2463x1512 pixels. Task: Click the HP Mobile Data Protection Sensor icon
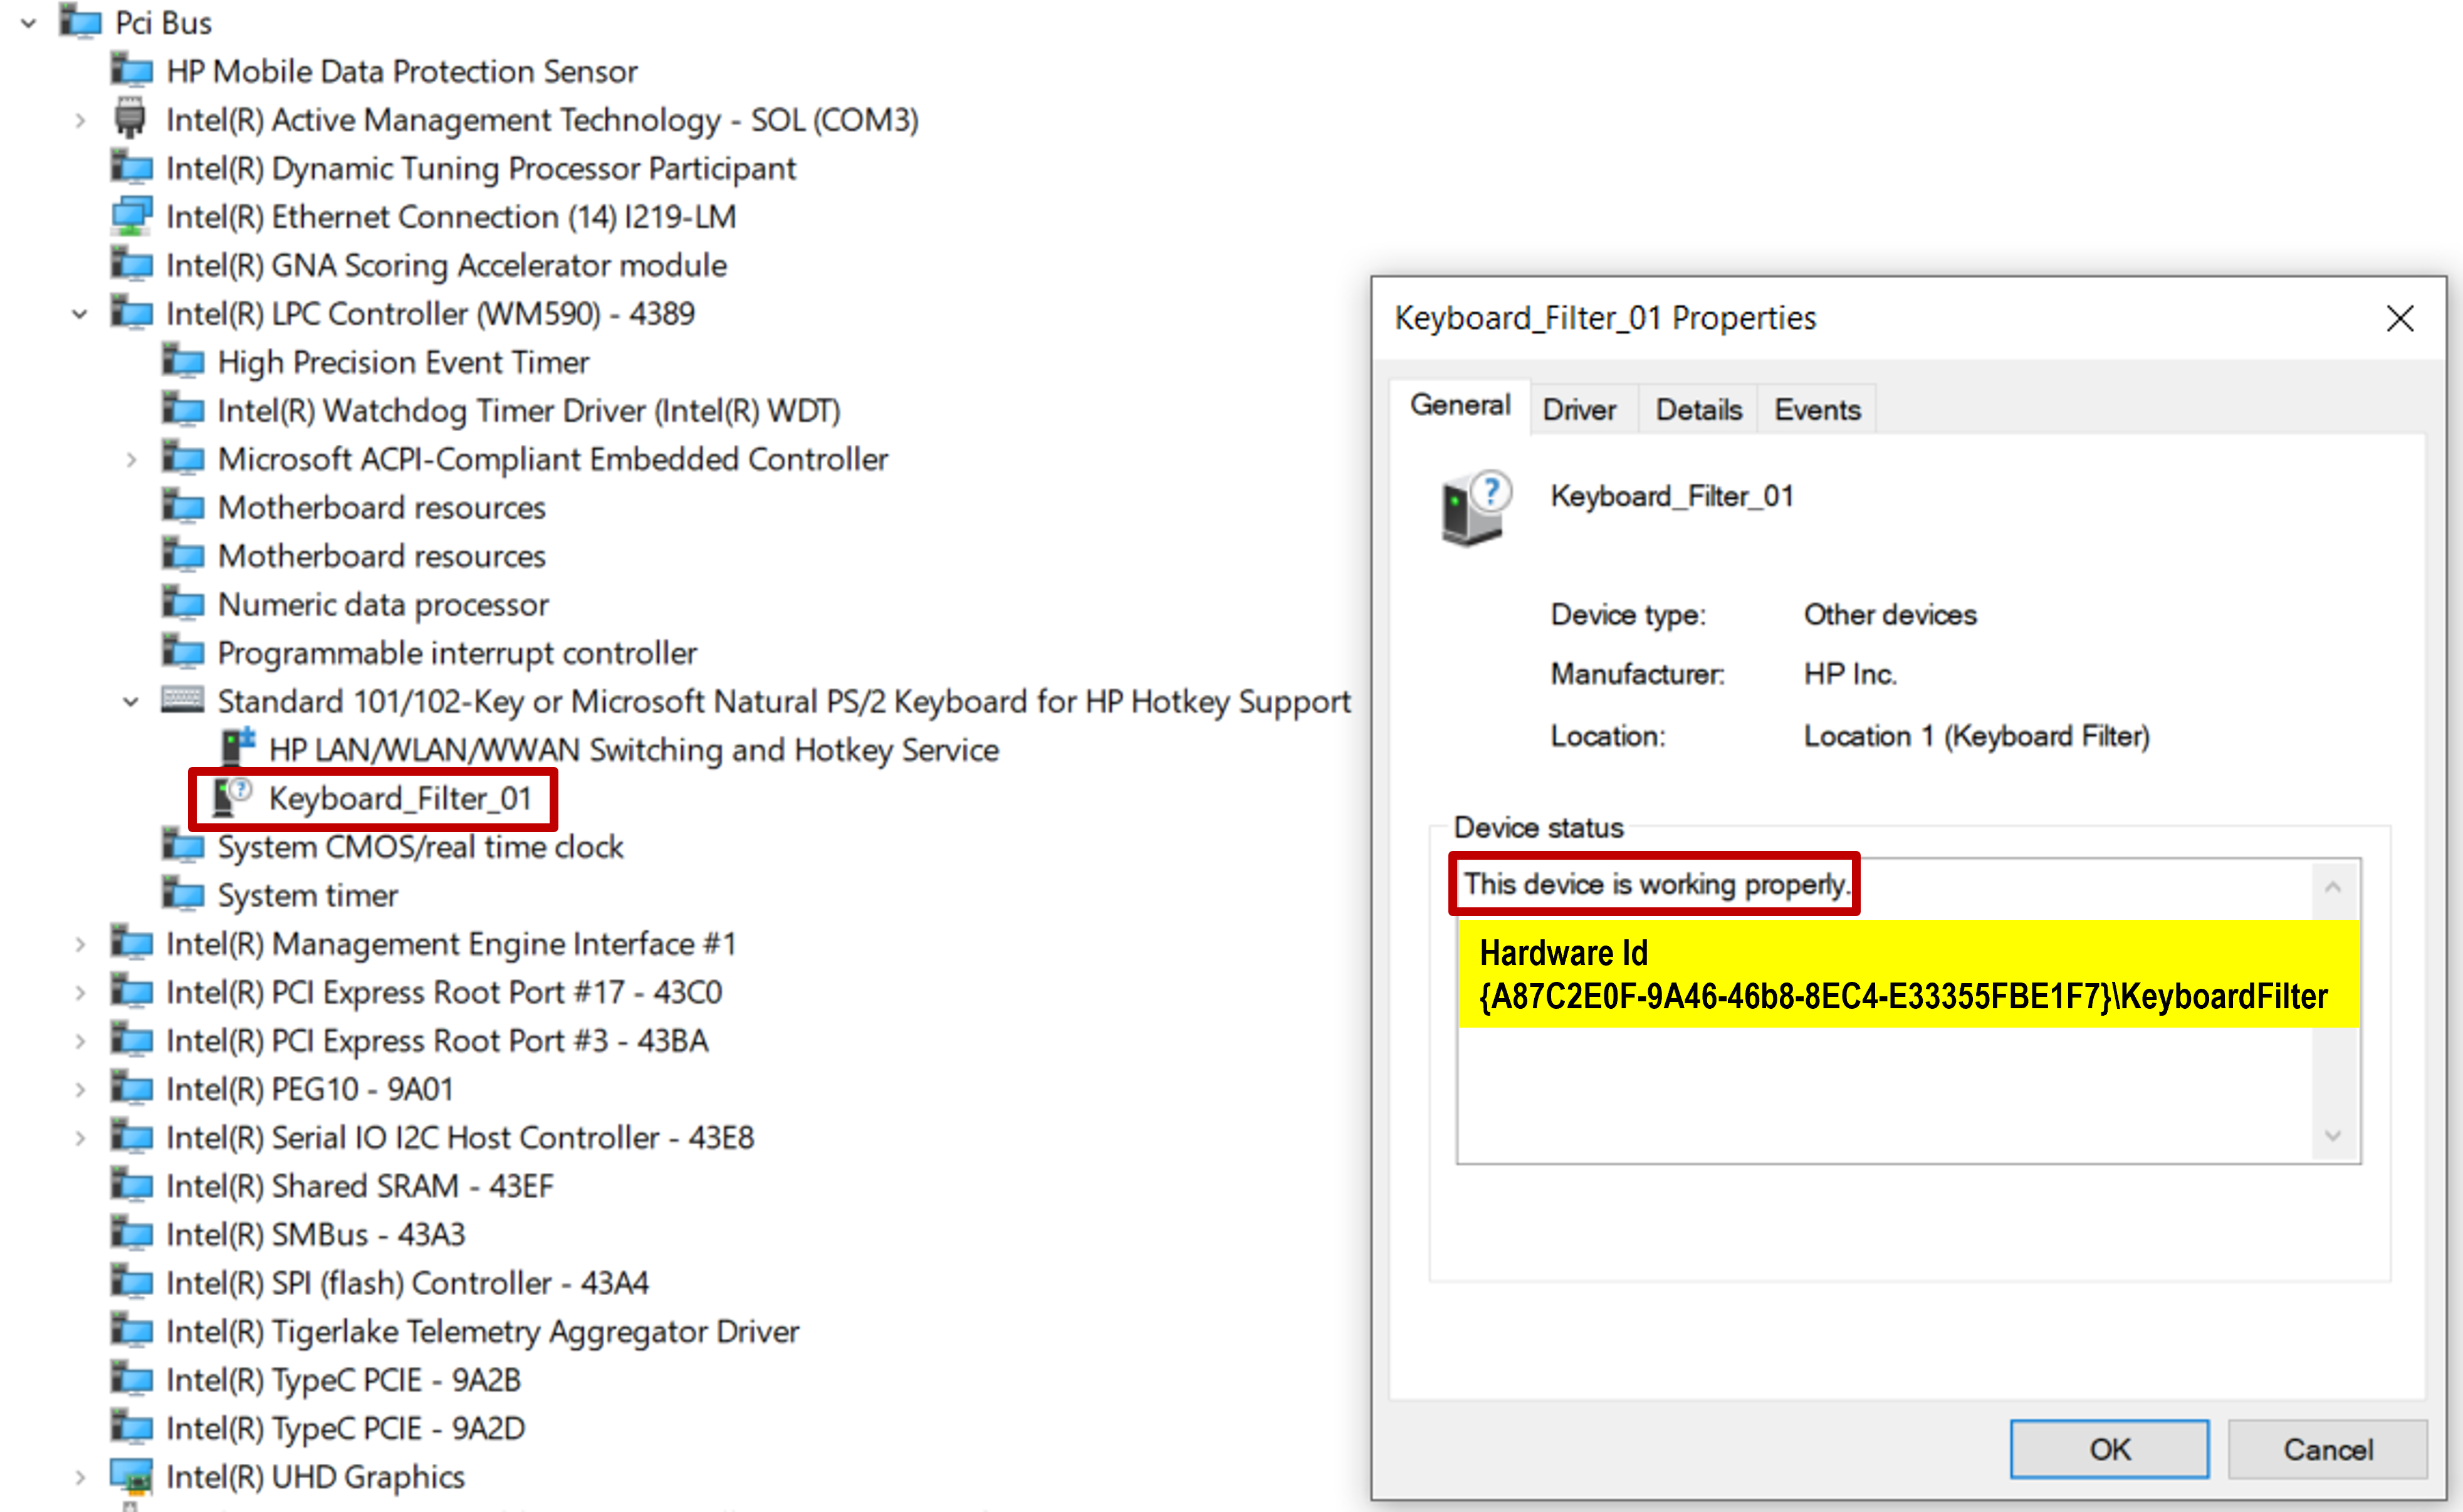pos(131,71)
